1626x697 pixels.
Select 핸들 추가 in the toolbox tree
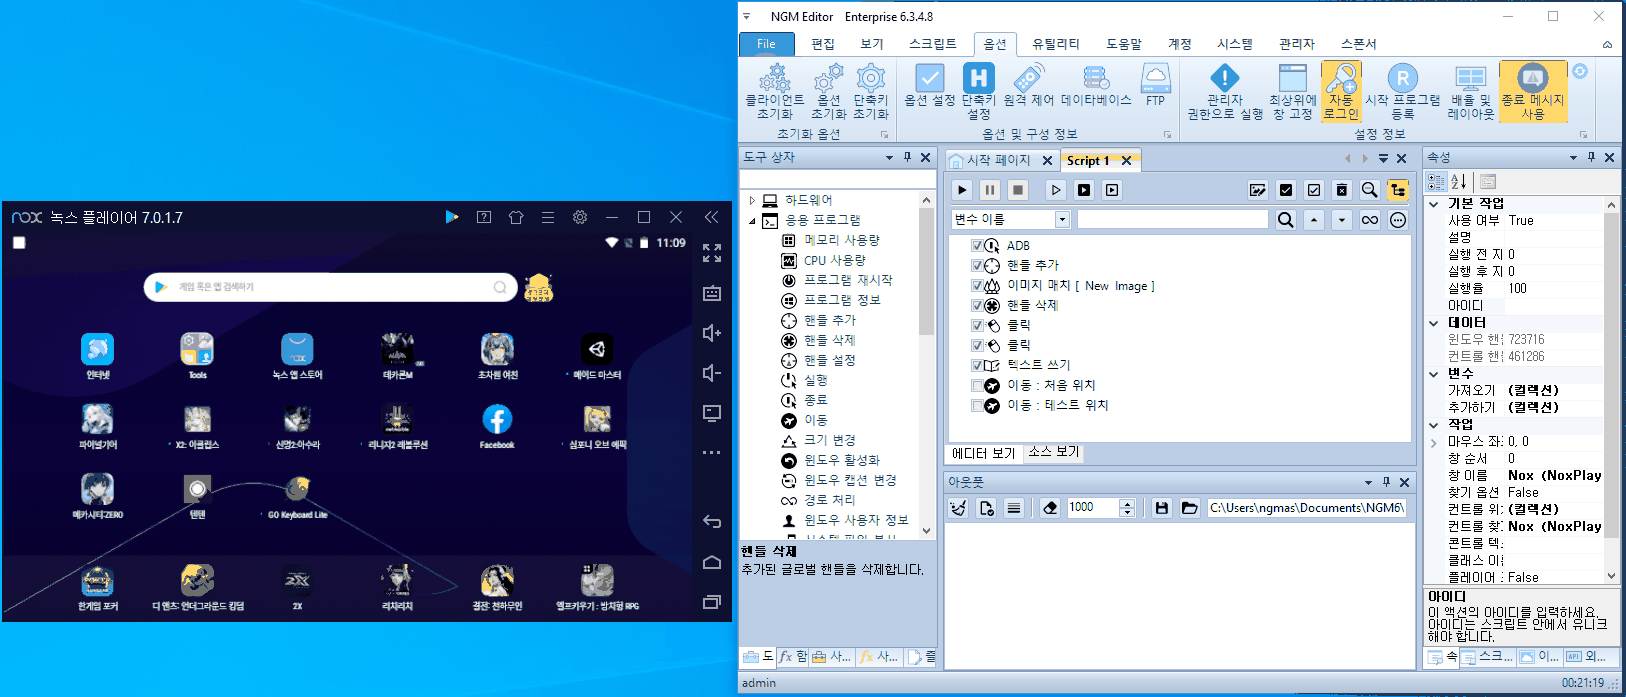click(x=830, y=320)
